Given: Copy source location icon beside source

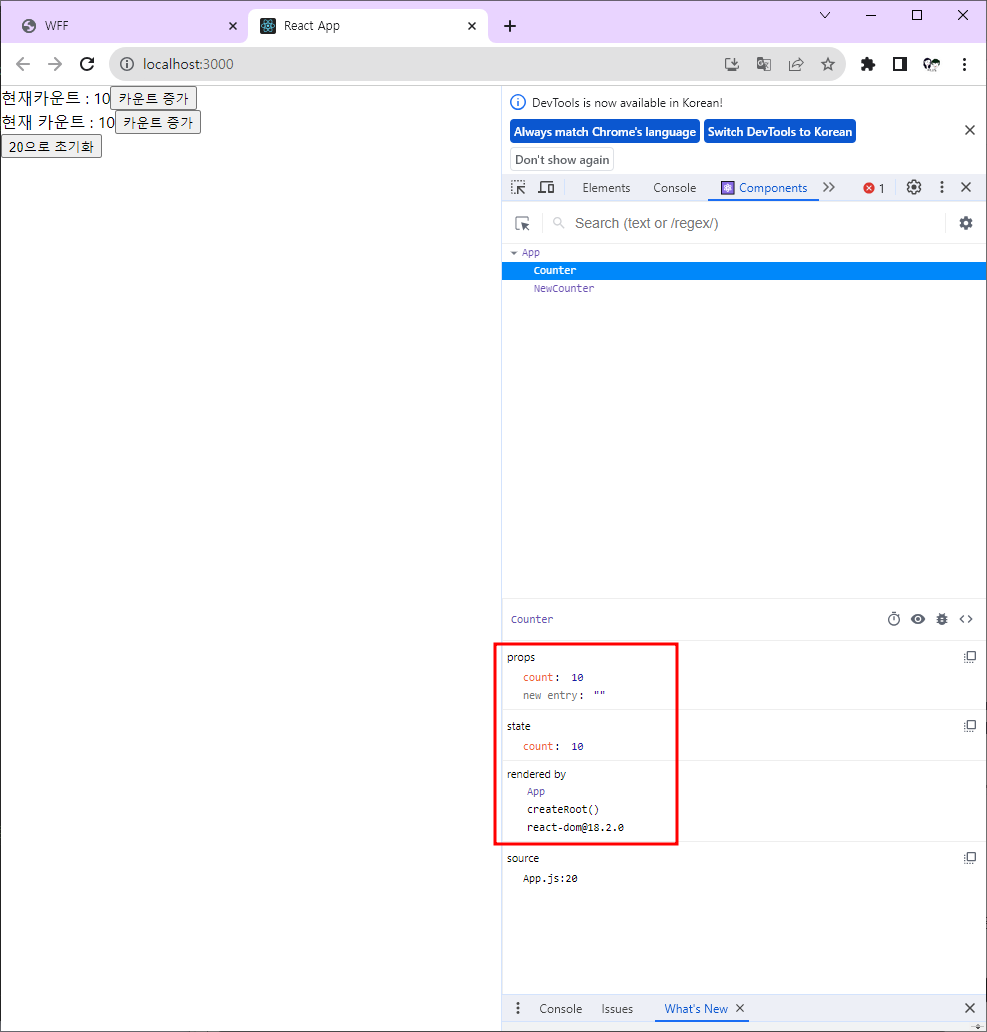Looking at the screenshot, I should 969,858.
